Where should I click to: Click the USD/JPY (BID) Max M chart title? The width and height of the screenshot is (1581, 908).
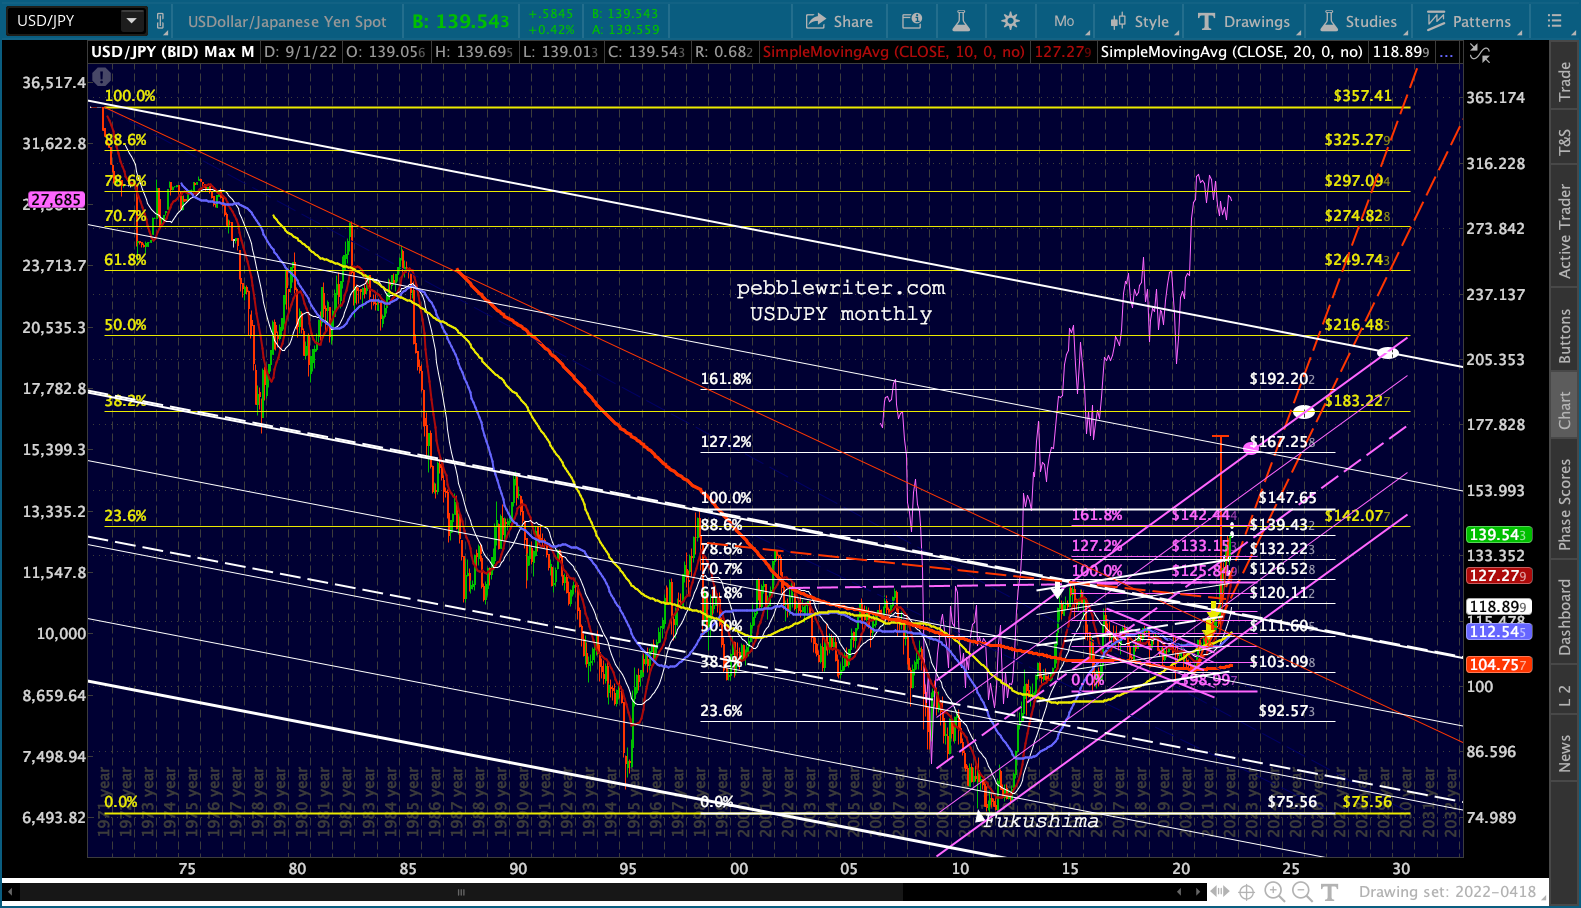pos(172,52)
